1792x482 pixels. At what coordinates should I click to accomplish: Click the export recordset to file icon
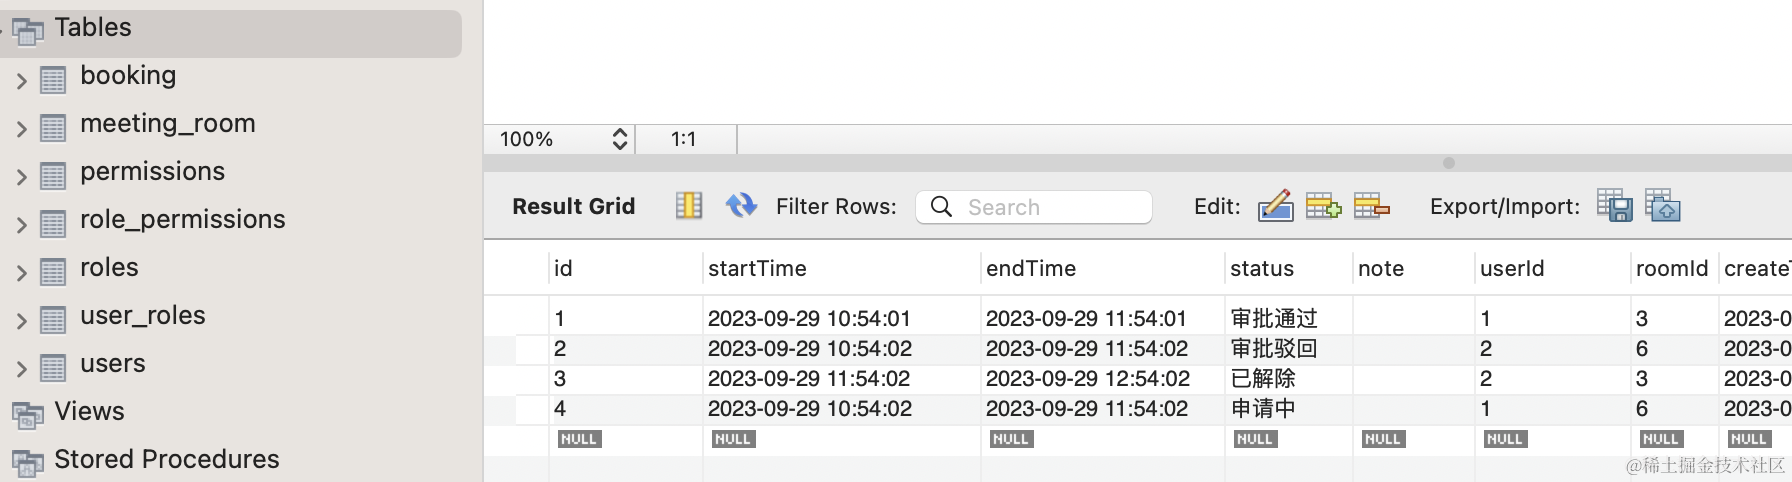(x=1614, y=206)
